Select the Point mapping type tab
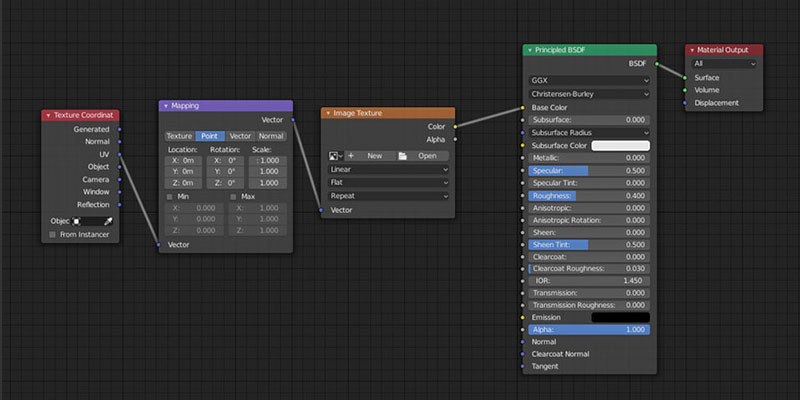This screenshot has height=400, width=800. pos(210,136)
